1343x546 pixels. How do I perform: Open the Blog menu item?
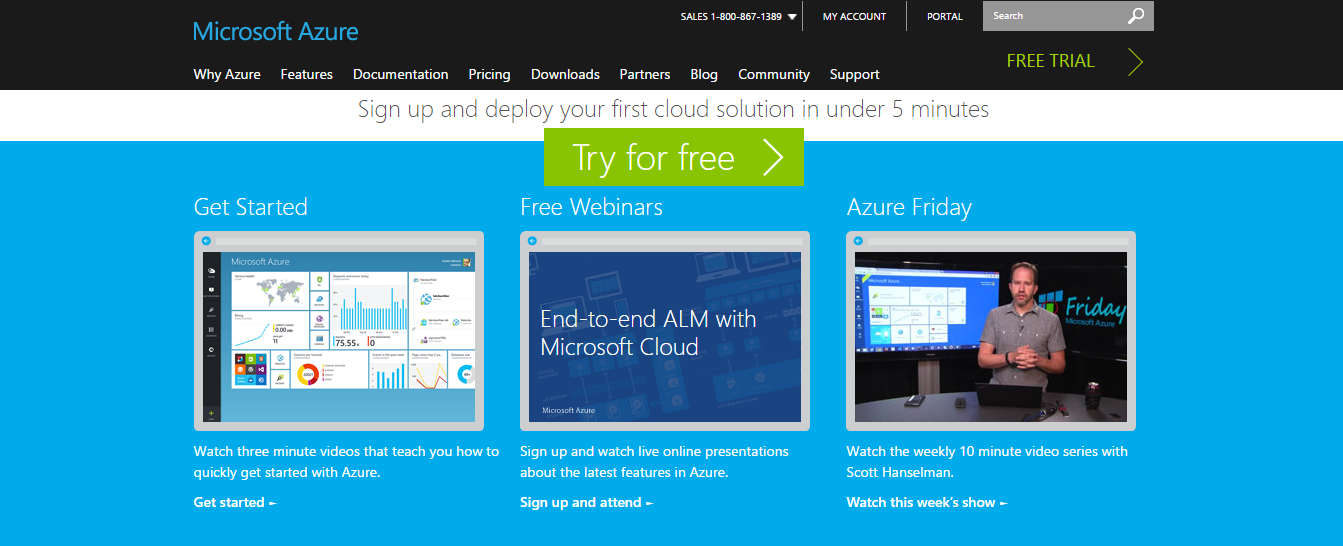click(704, 74)
